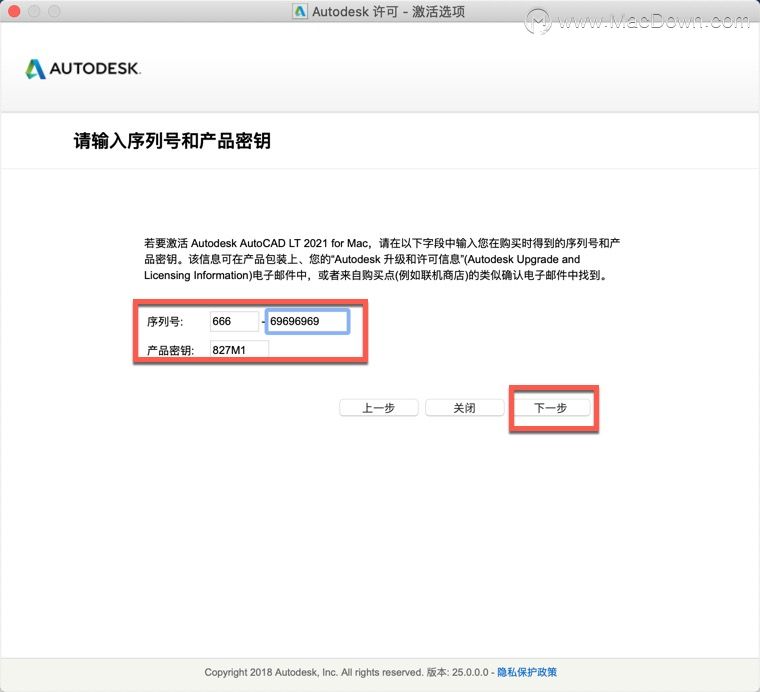Click the 关闭 (Close) button
760x692 pixels.
coord(464,408)
